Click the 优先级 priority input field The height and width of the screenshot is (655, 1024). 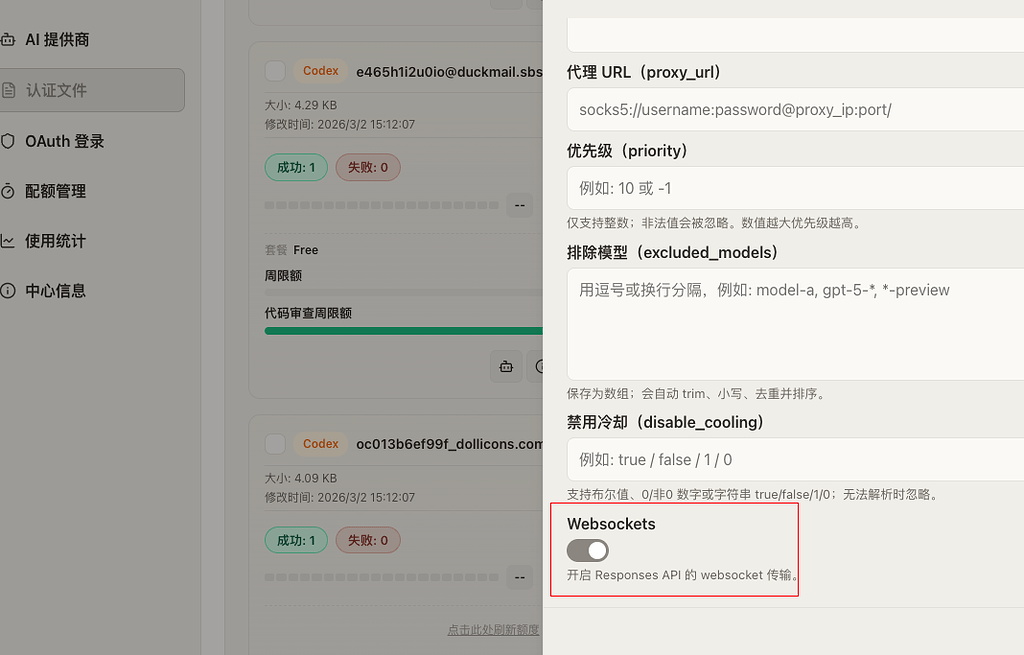tap(795, 188)
